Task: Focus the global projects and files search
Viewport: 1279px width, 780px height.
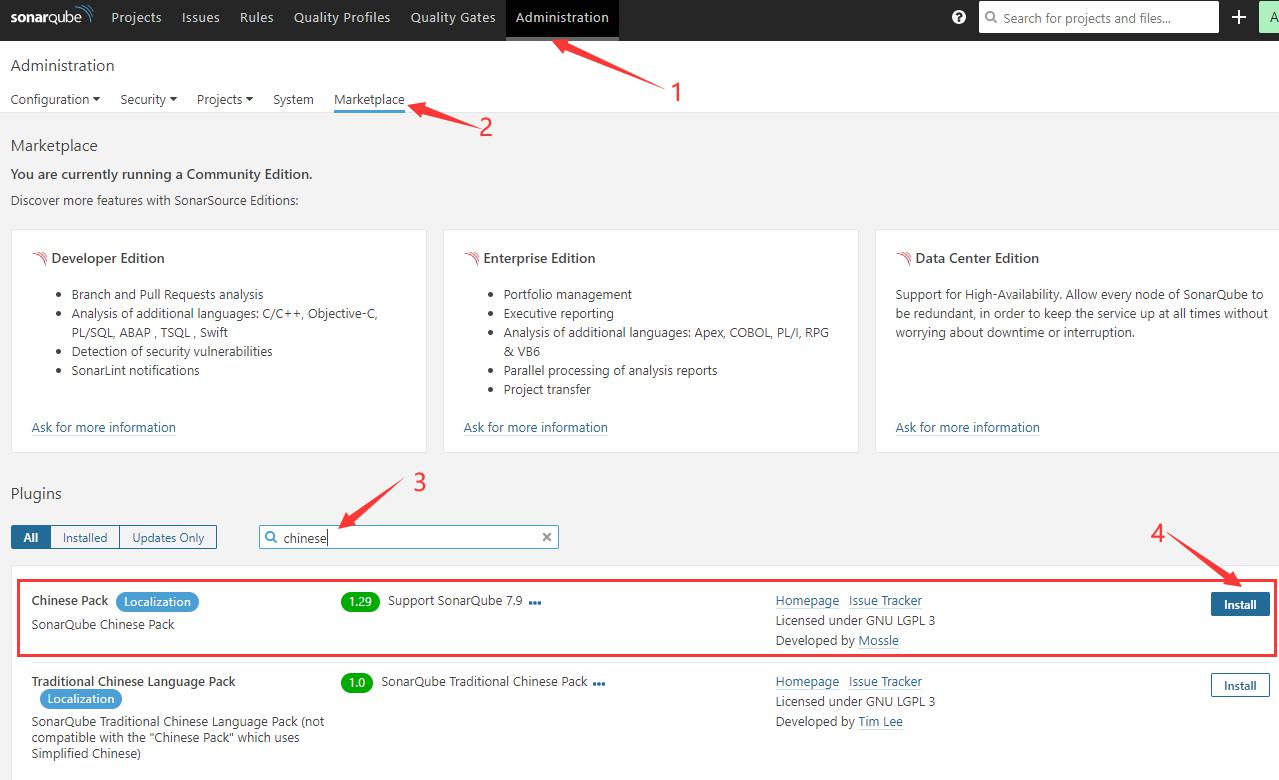Action: (x=1099, y=17)
